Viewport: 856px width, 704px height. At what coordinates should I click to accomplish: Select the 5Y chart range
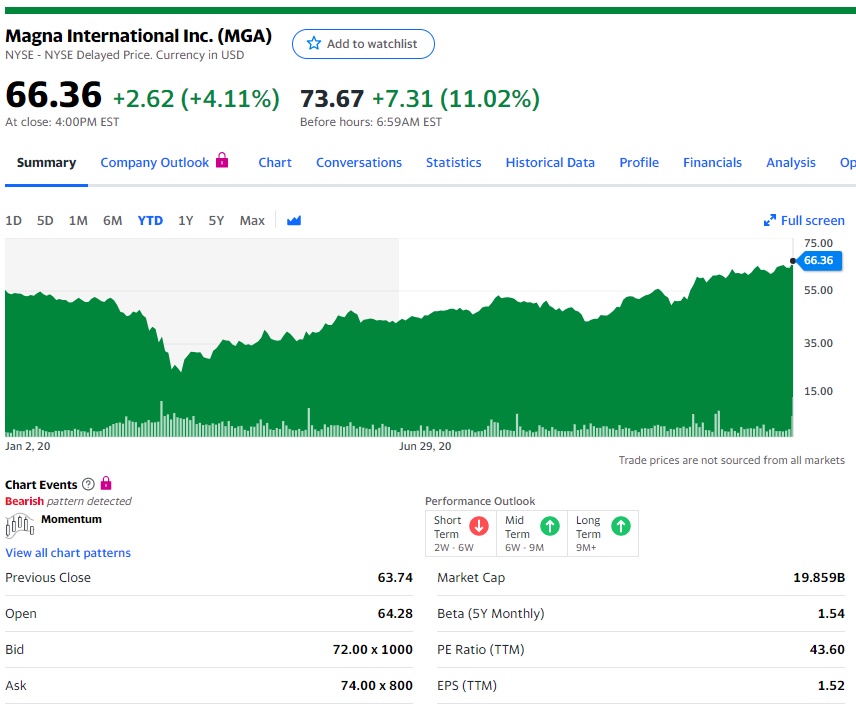click(216, 220)
